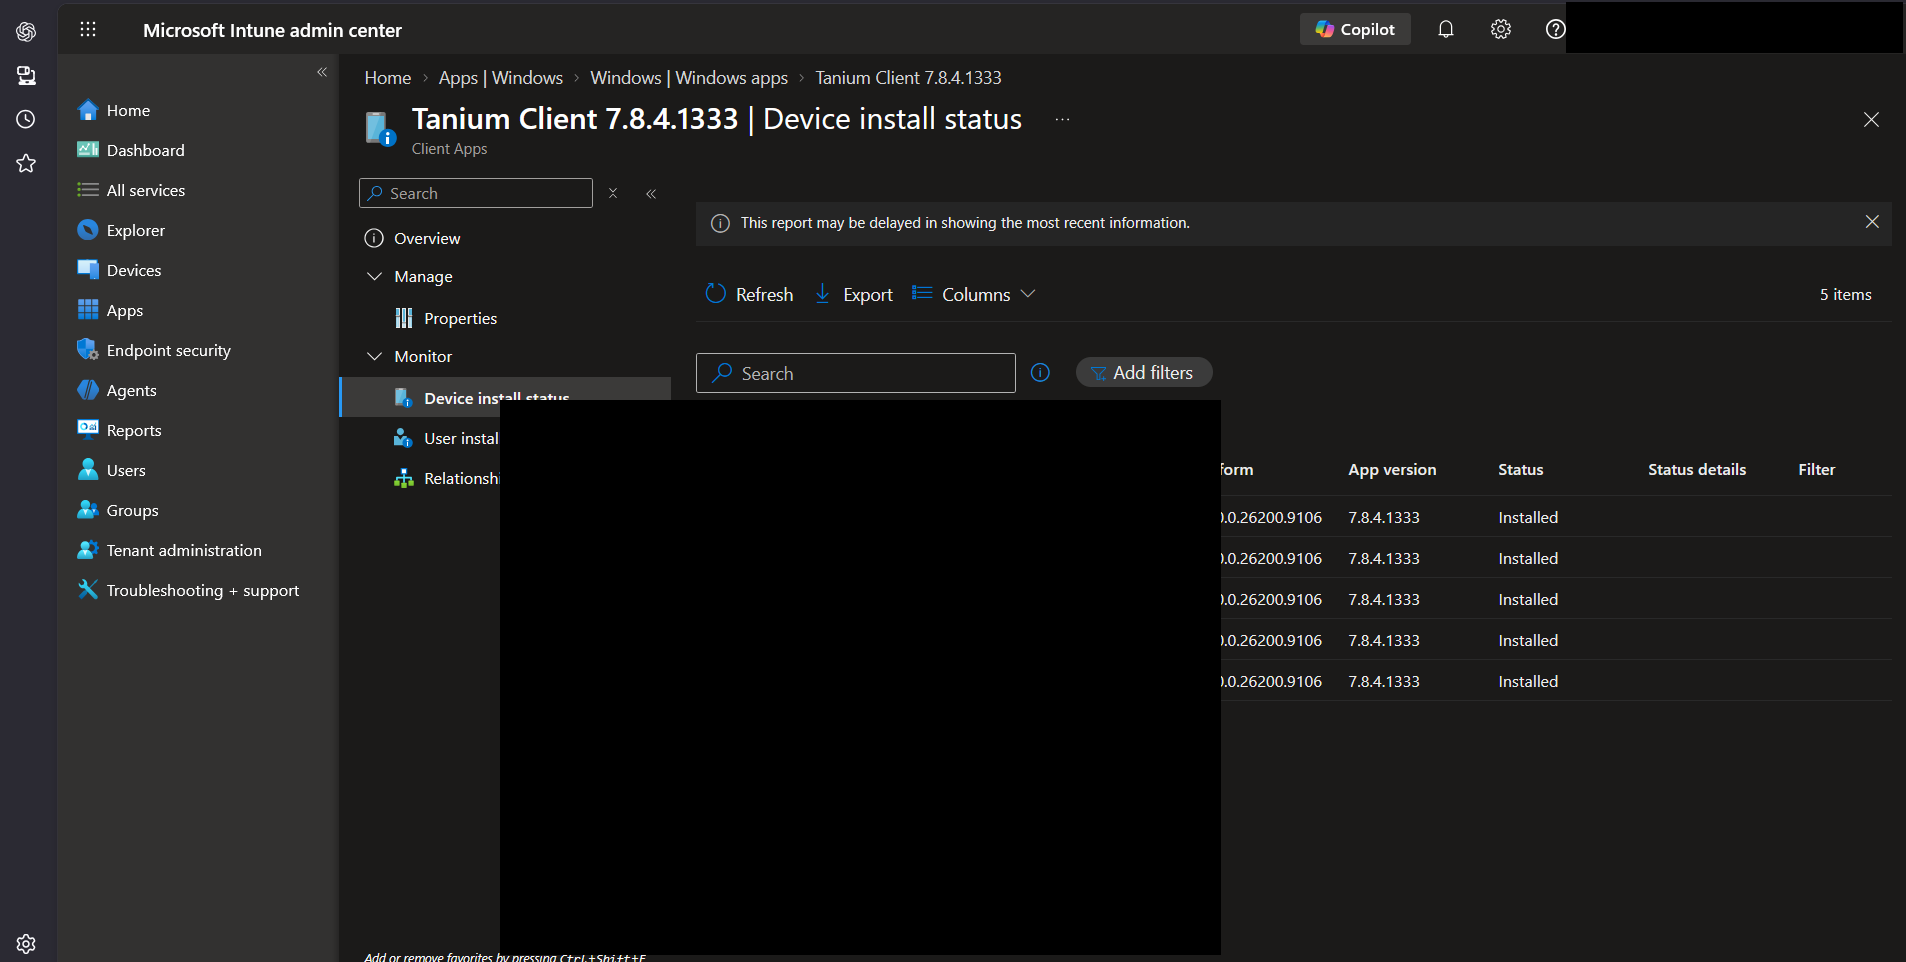Open notifications bell icon

(1446, 29)
